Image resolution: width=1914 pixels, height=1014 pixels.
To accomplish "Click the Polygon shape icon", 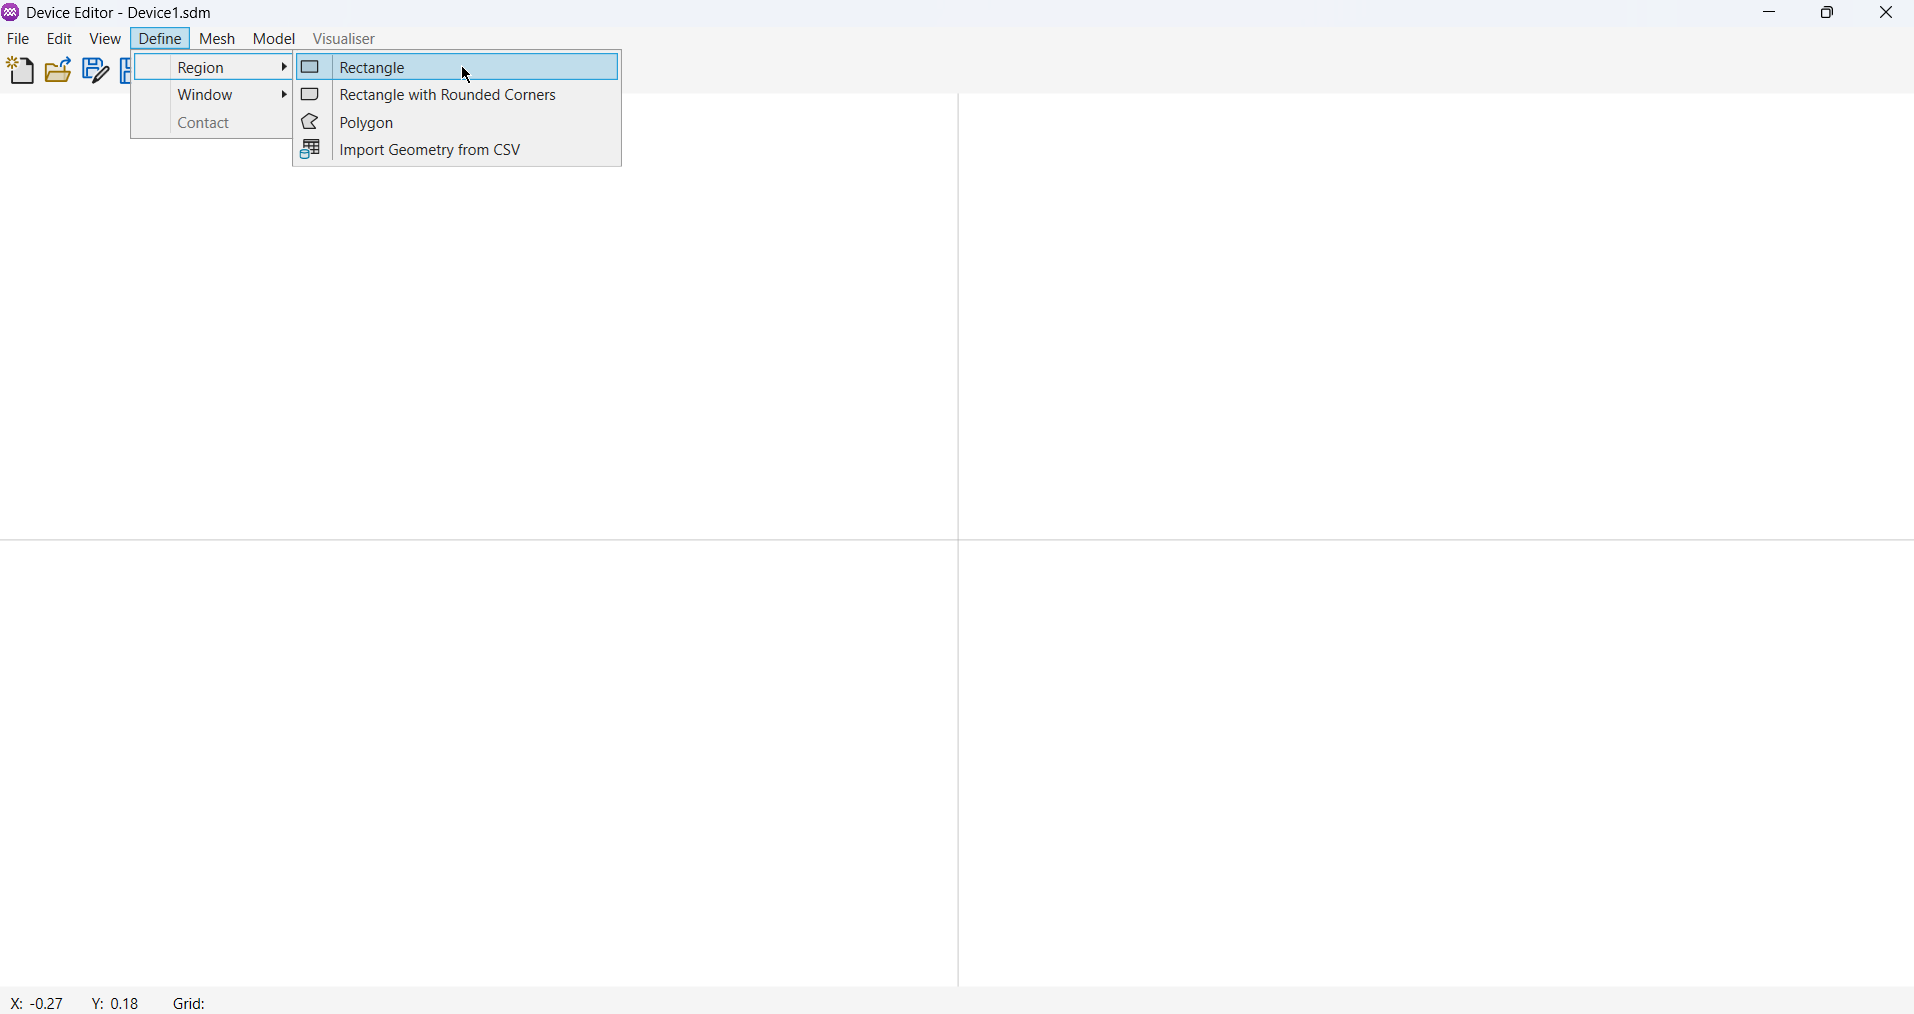I will 311,123.
